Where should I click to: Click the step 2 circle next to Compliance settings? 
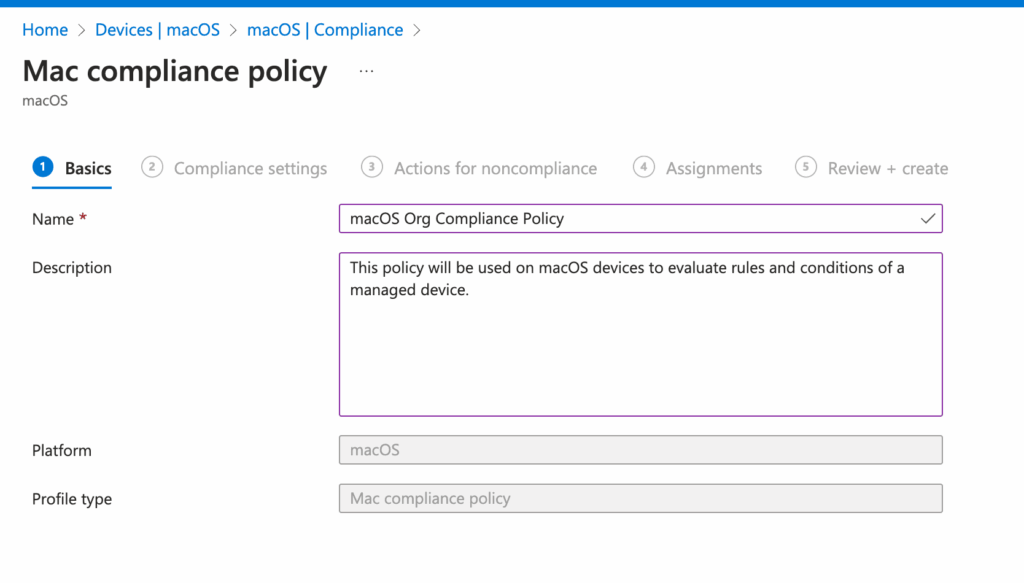(152, 168)
